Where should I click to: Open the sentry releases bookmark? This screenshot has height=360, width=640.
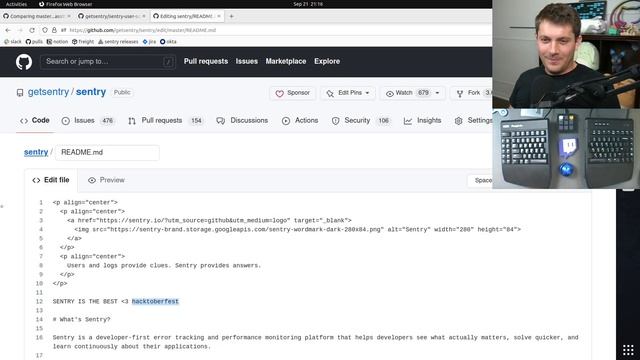click(118, 42)
